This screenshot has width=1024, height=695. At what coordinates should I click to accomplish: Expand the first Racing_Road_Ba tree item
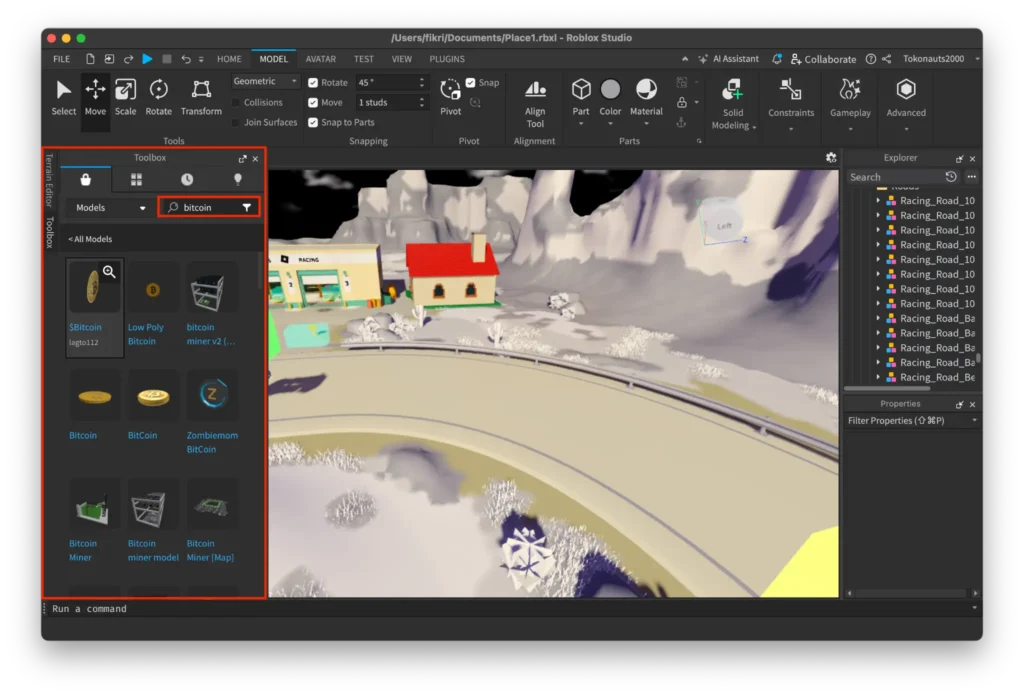tap(878, 318)
